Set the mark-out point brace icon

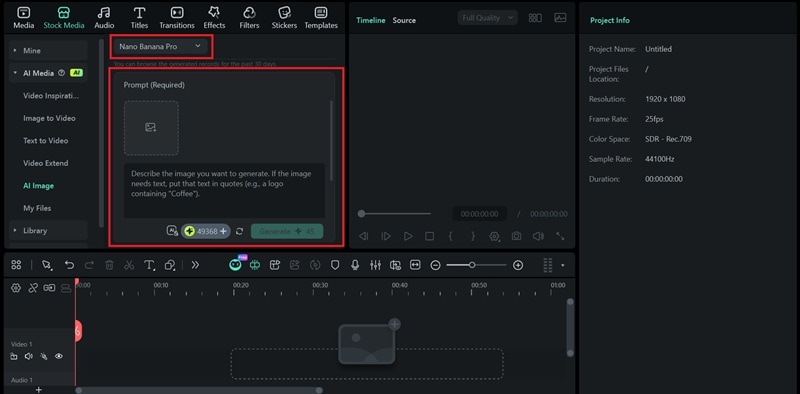coord(473,236)
